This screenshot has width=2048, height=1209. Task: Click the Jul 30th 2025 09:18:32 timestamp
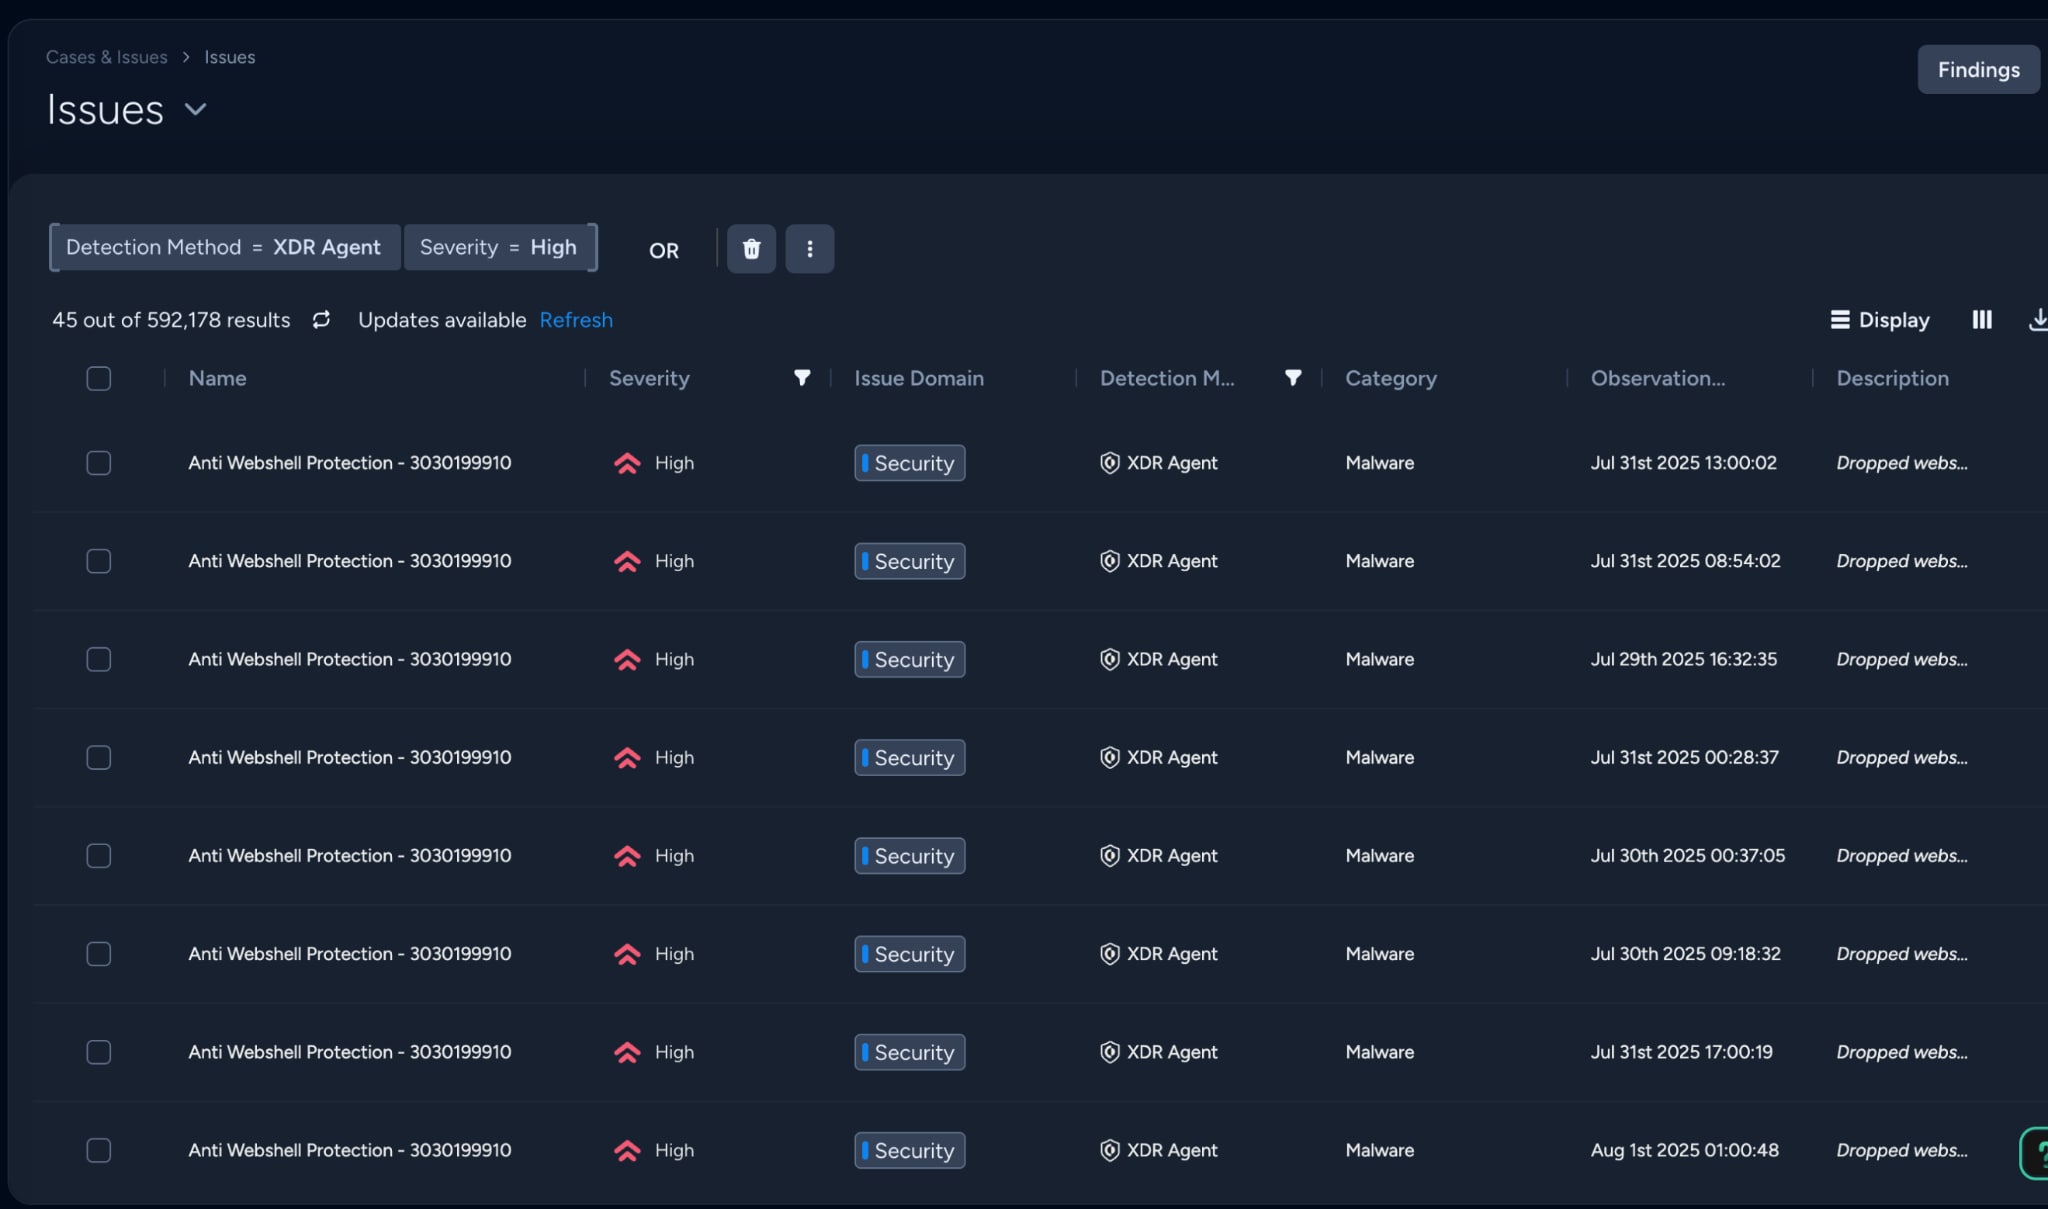point(1686,954)
